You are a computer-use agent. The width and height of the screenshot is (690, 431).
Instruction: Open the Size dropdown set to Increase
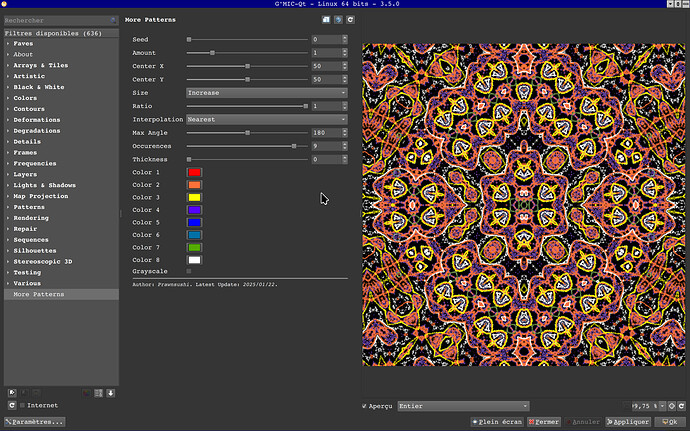(267, 92)
